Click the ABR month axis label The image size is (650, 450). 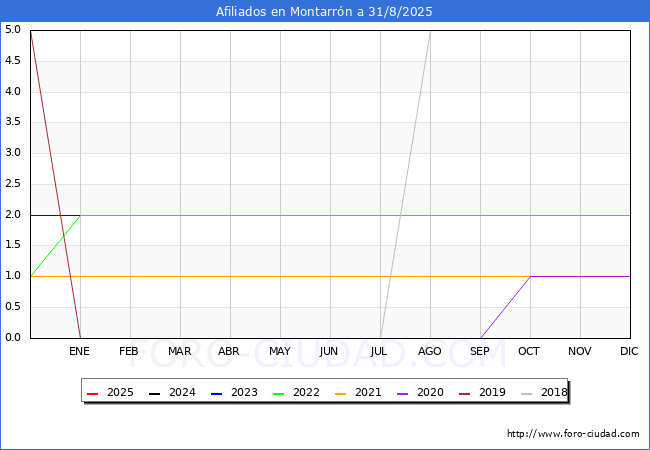point(229,351)
